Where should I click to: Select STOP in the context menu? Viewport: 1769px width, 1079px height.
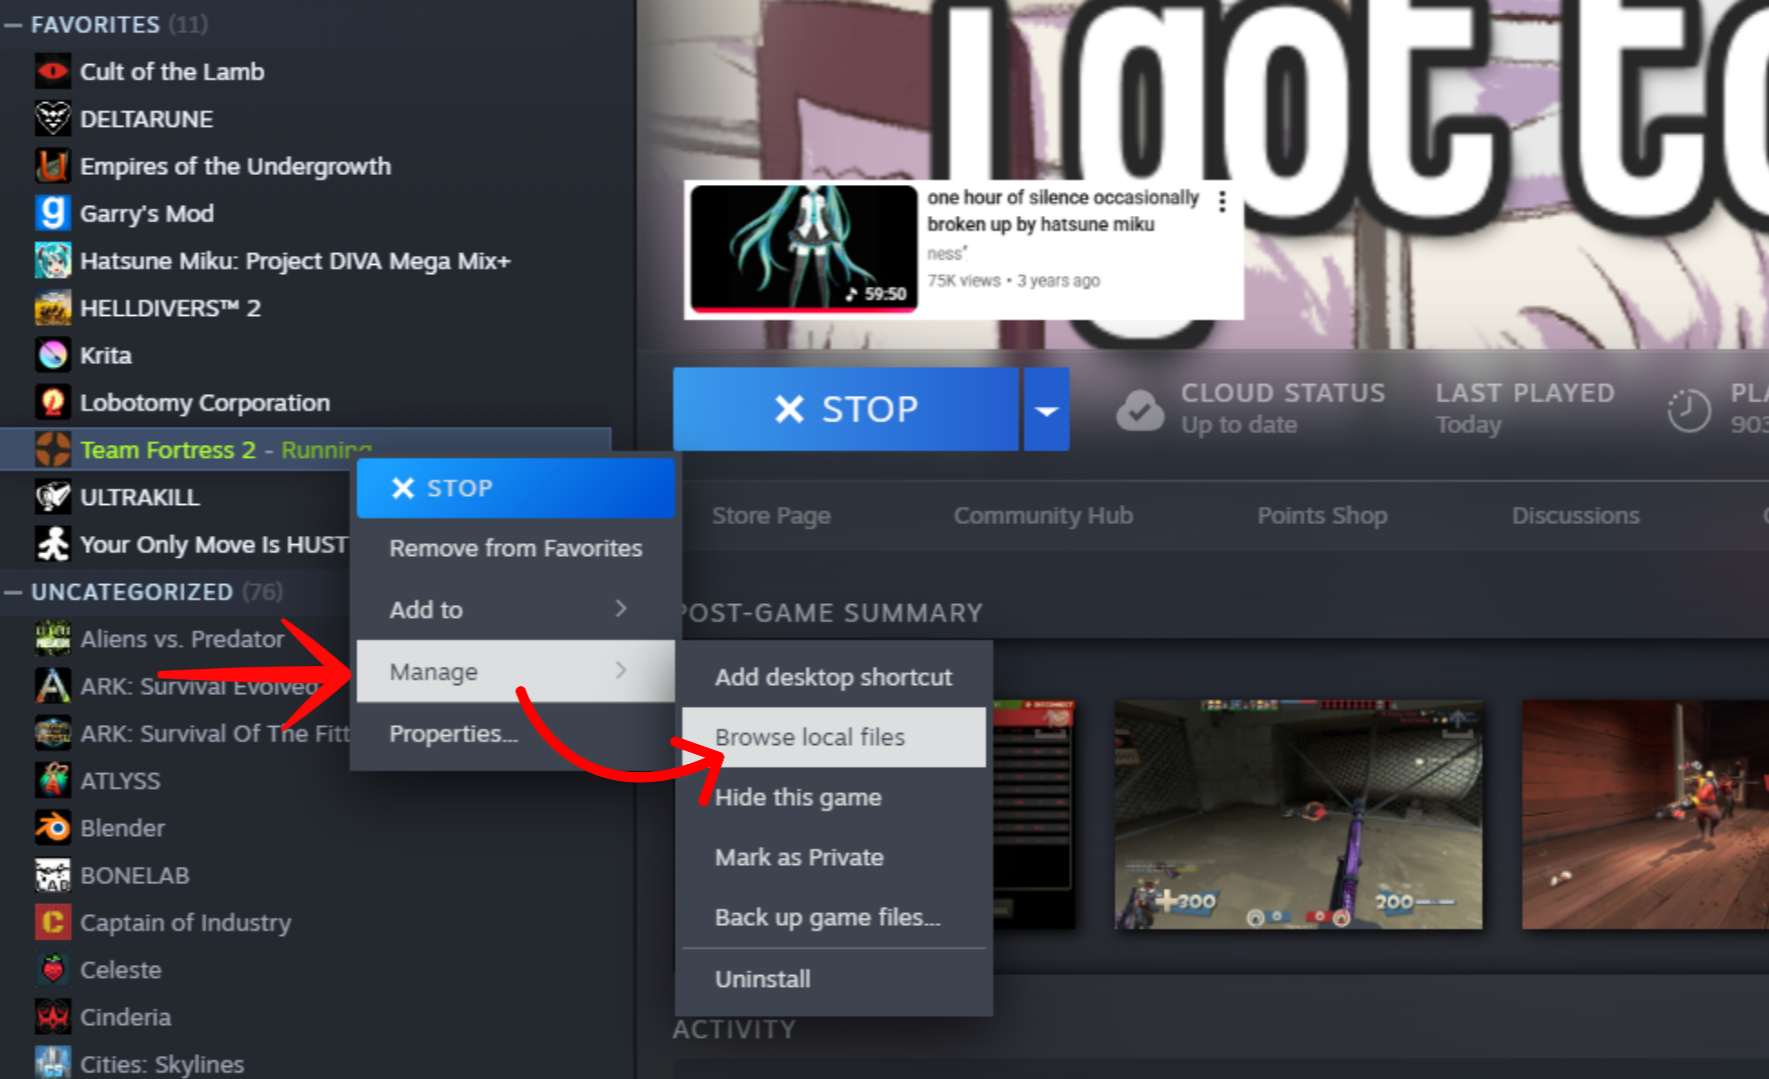coord(515,488)
